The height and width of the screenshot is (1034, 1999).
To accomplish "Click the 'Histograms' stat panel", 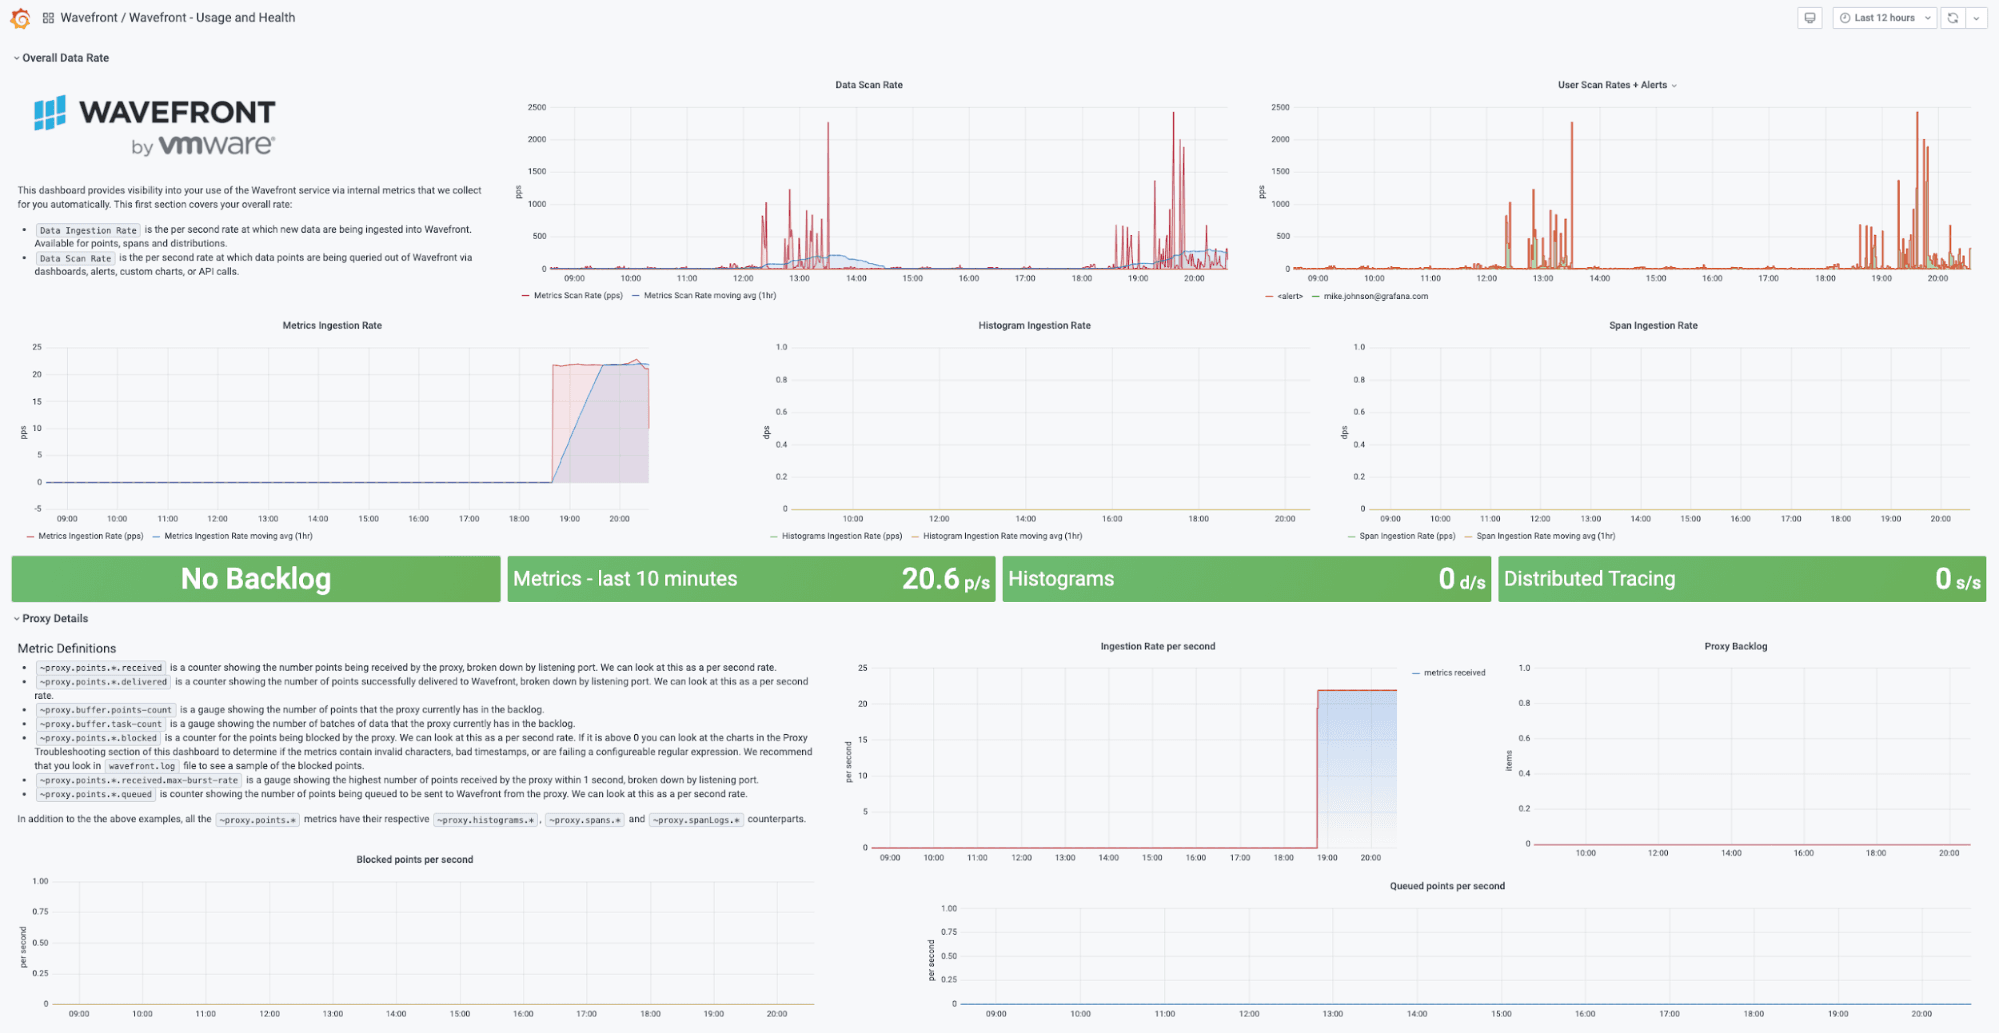I will point(1247,580).
